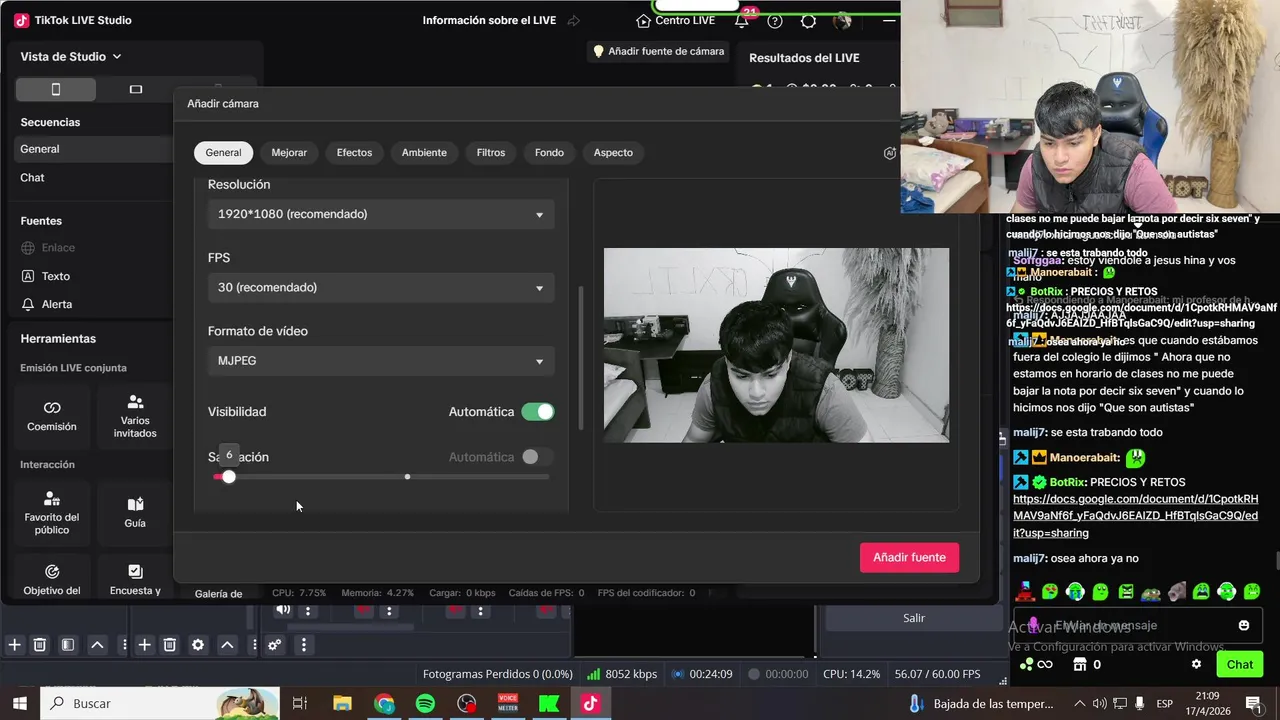This screenshot has width=1280, height=720.
Task: Open the notifications bell
Action: (x=741, y=21)
